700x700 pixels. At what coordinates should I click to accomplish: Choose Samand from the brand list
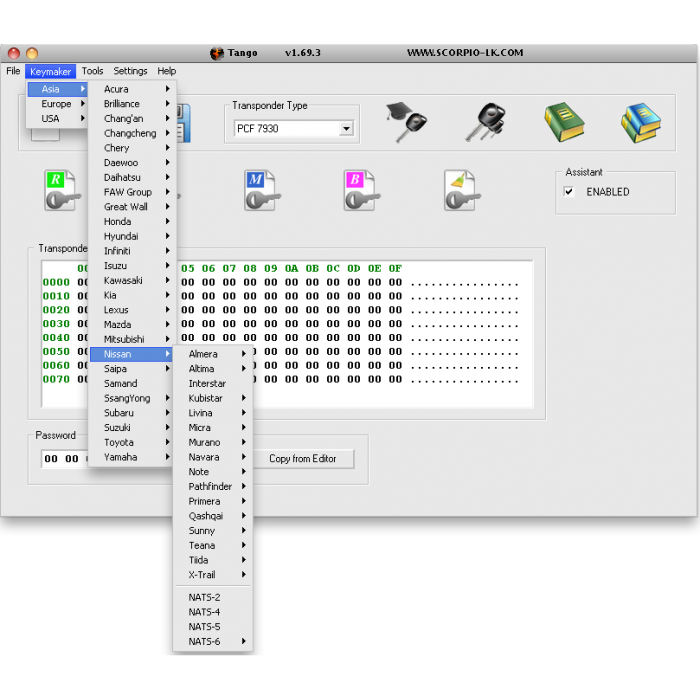point(131,384)
